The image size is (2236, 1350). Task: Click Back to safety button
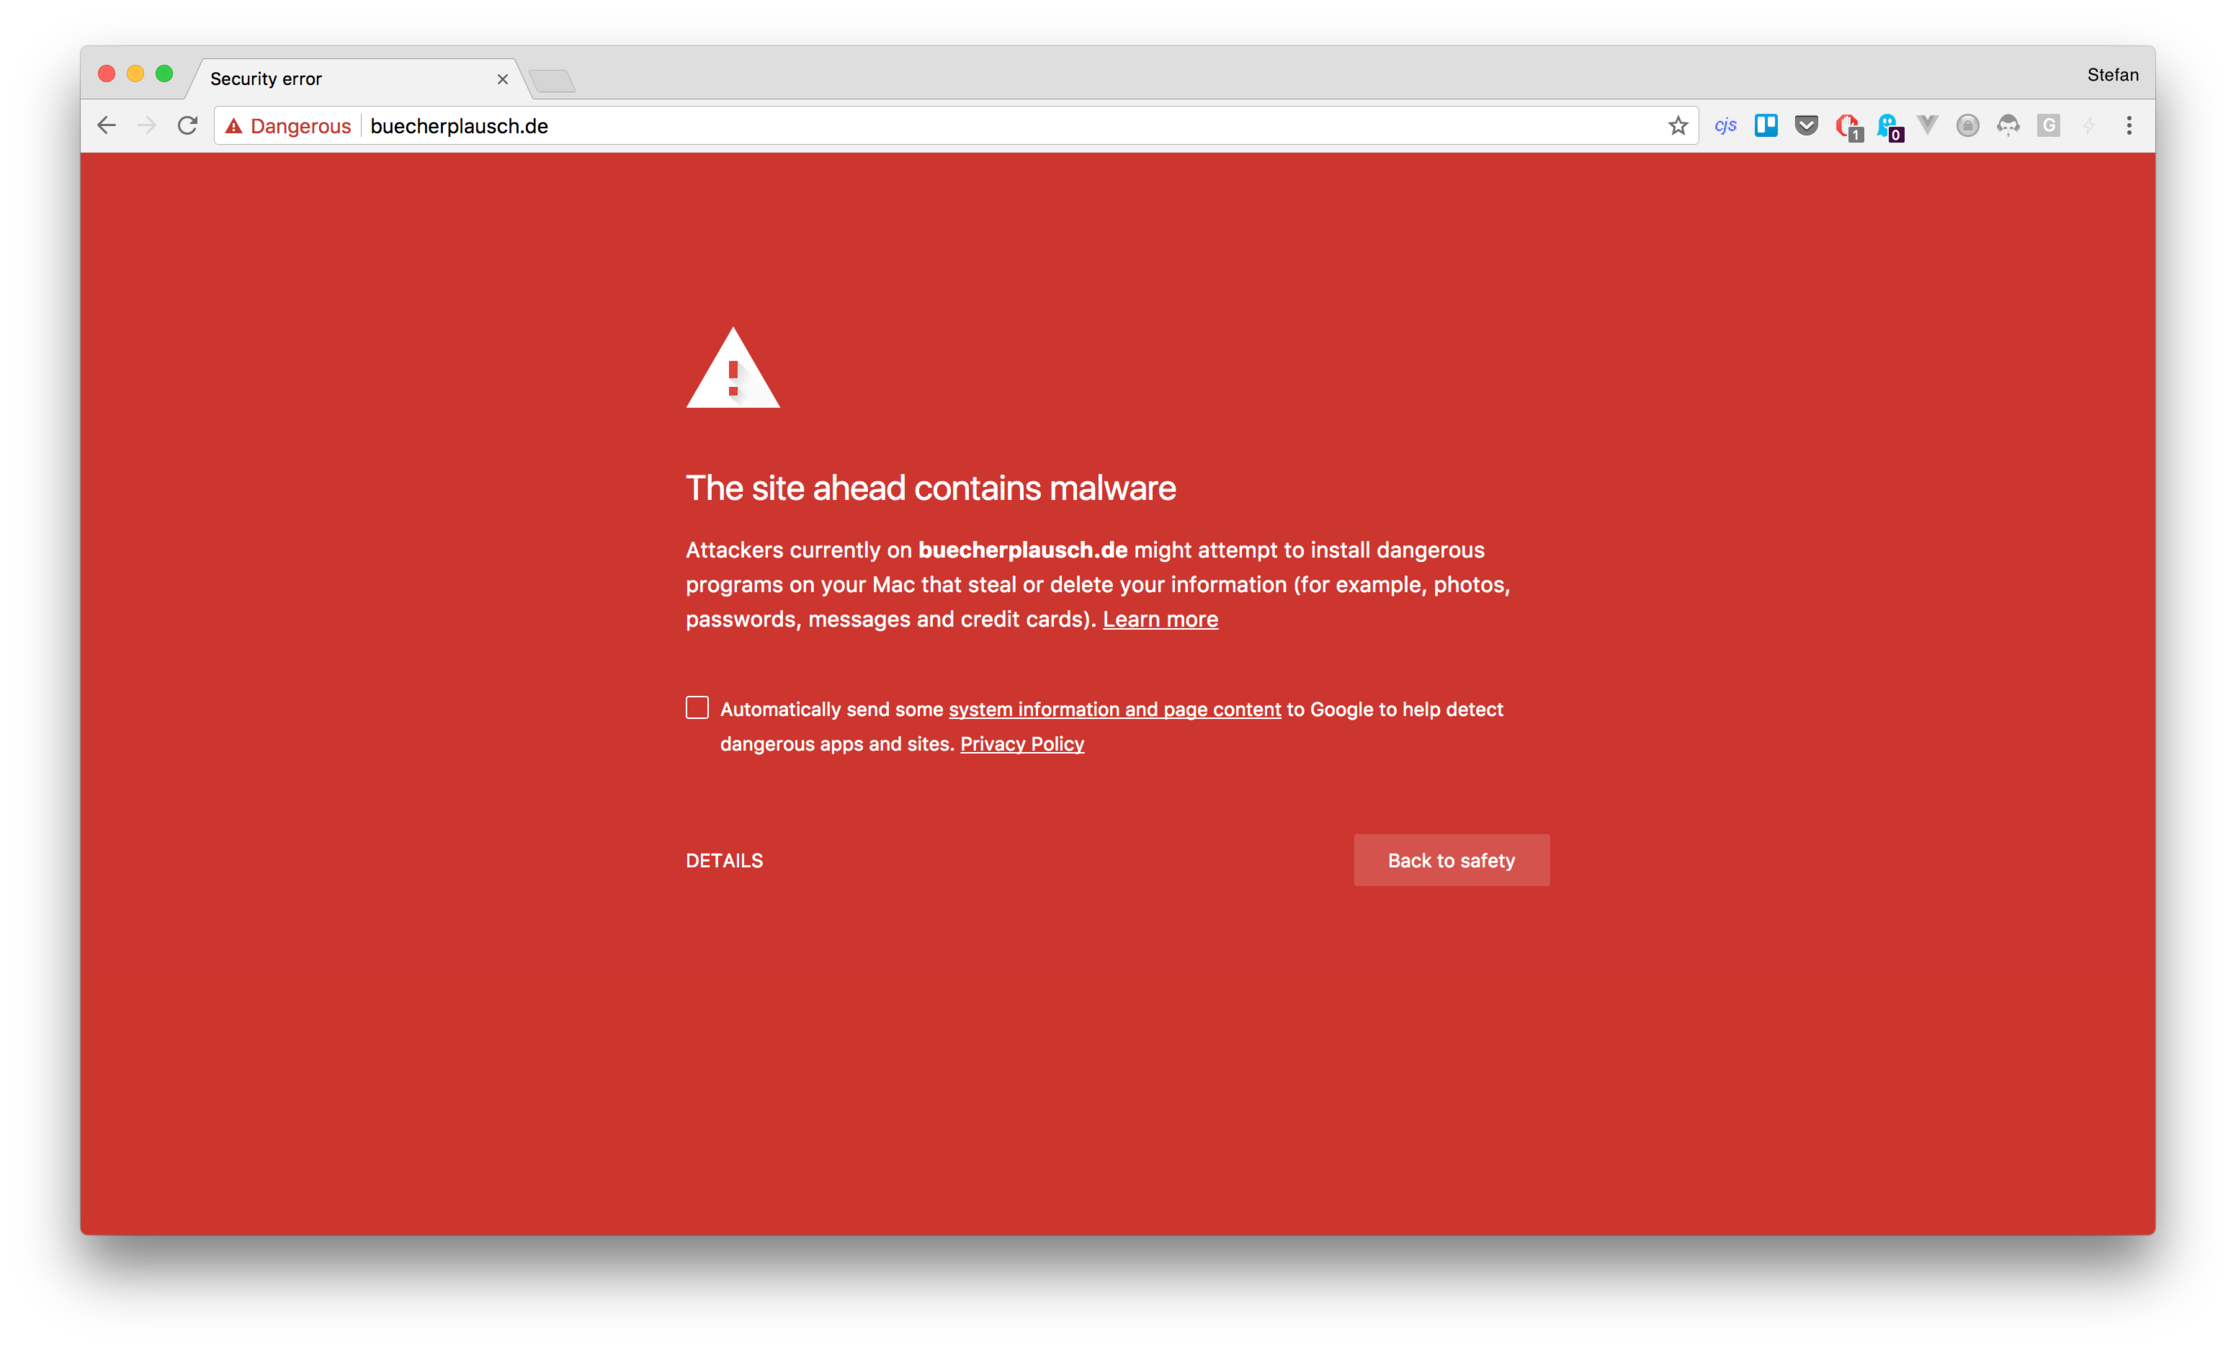click(x=1451, y=860)
